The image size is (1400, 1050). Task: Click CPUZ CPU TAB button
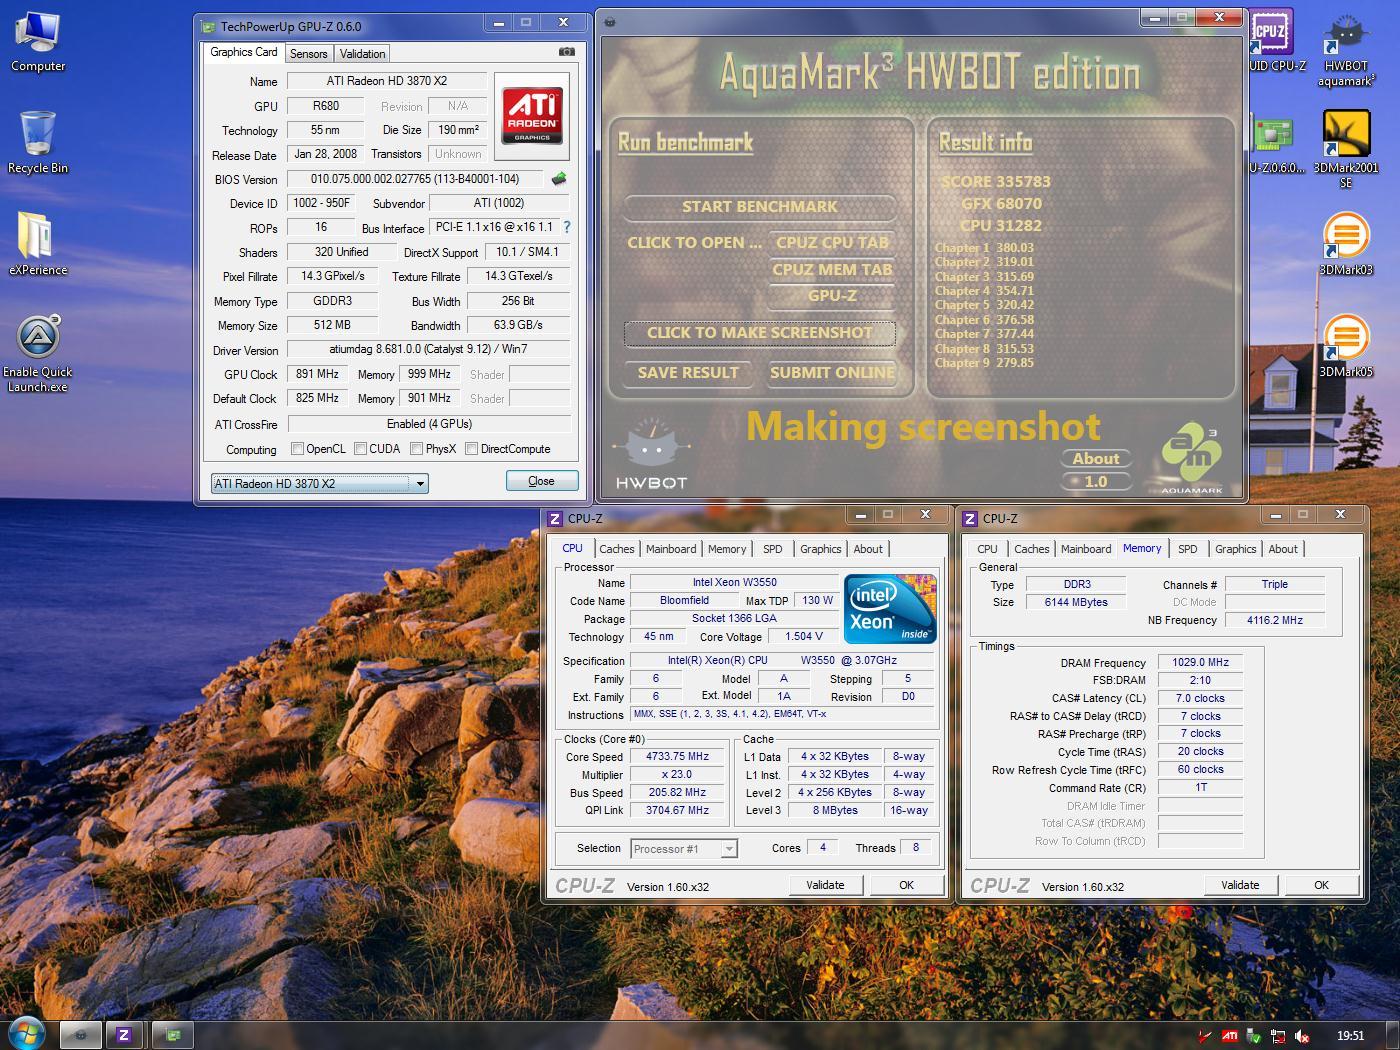(x=832, y=243)
